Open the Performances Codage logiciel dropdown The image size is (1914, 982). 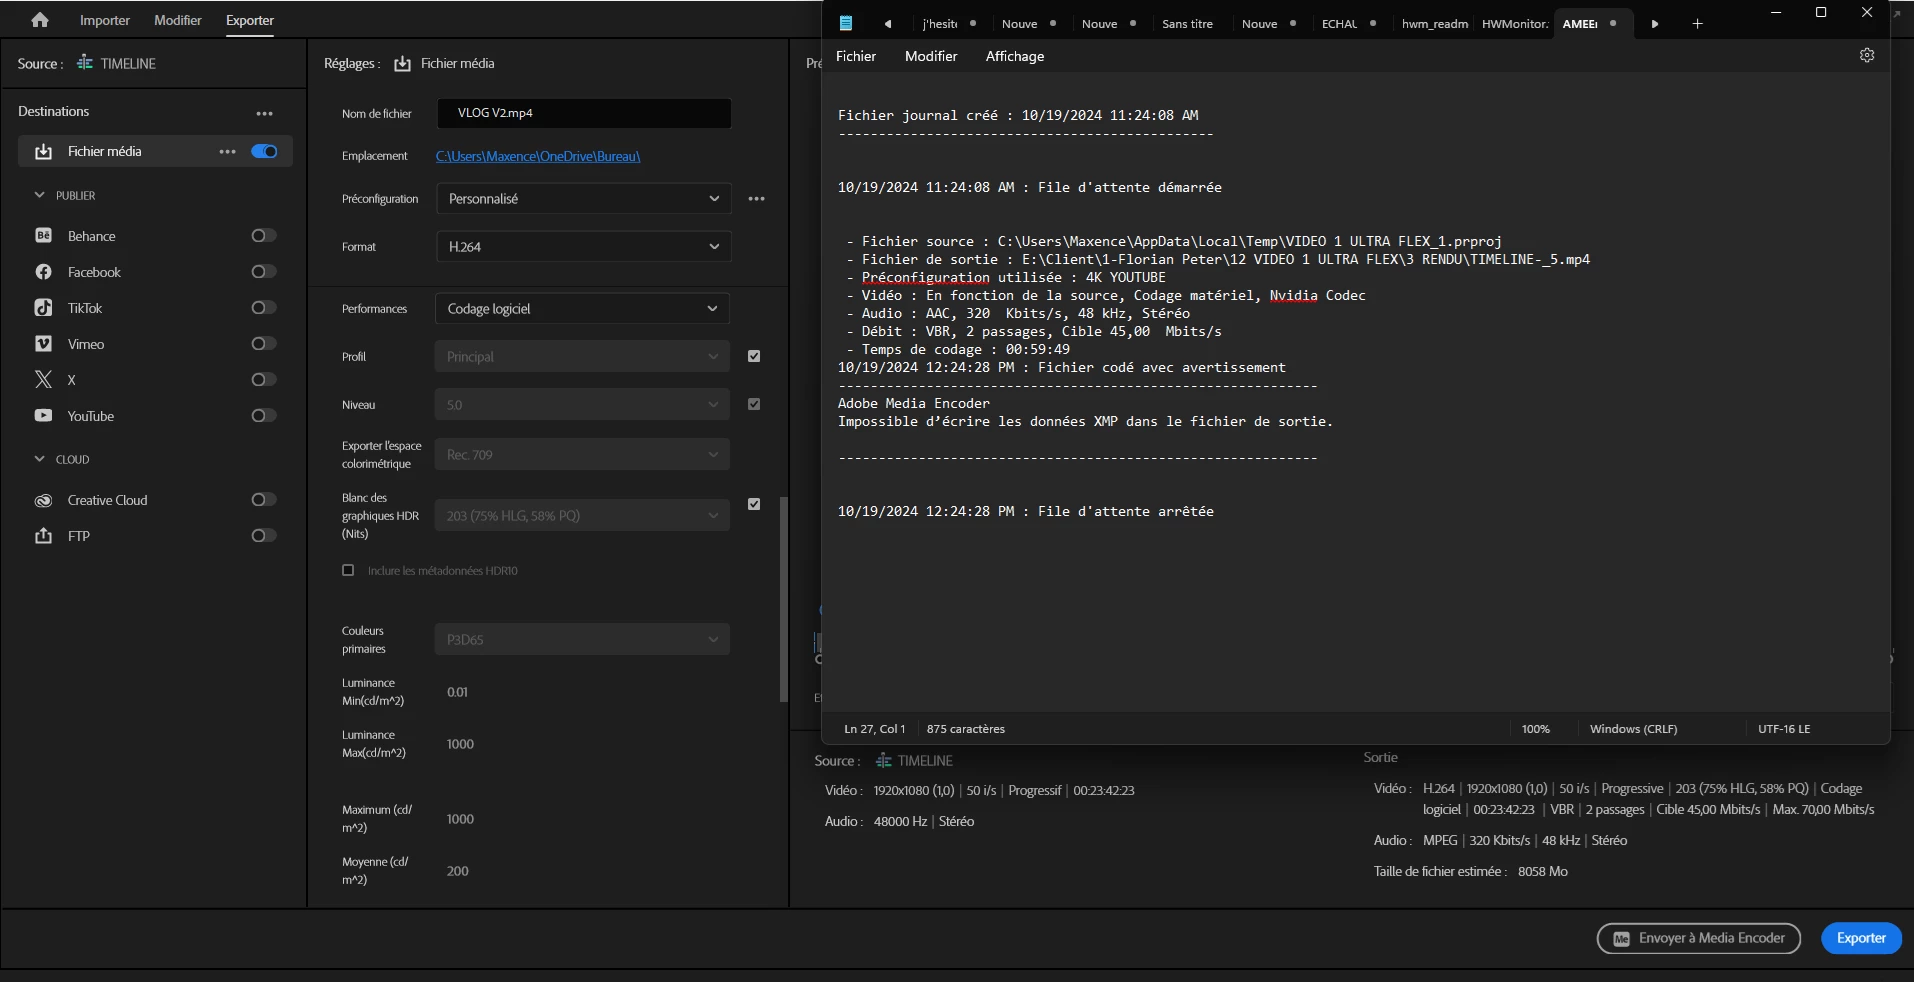(582, 309)
